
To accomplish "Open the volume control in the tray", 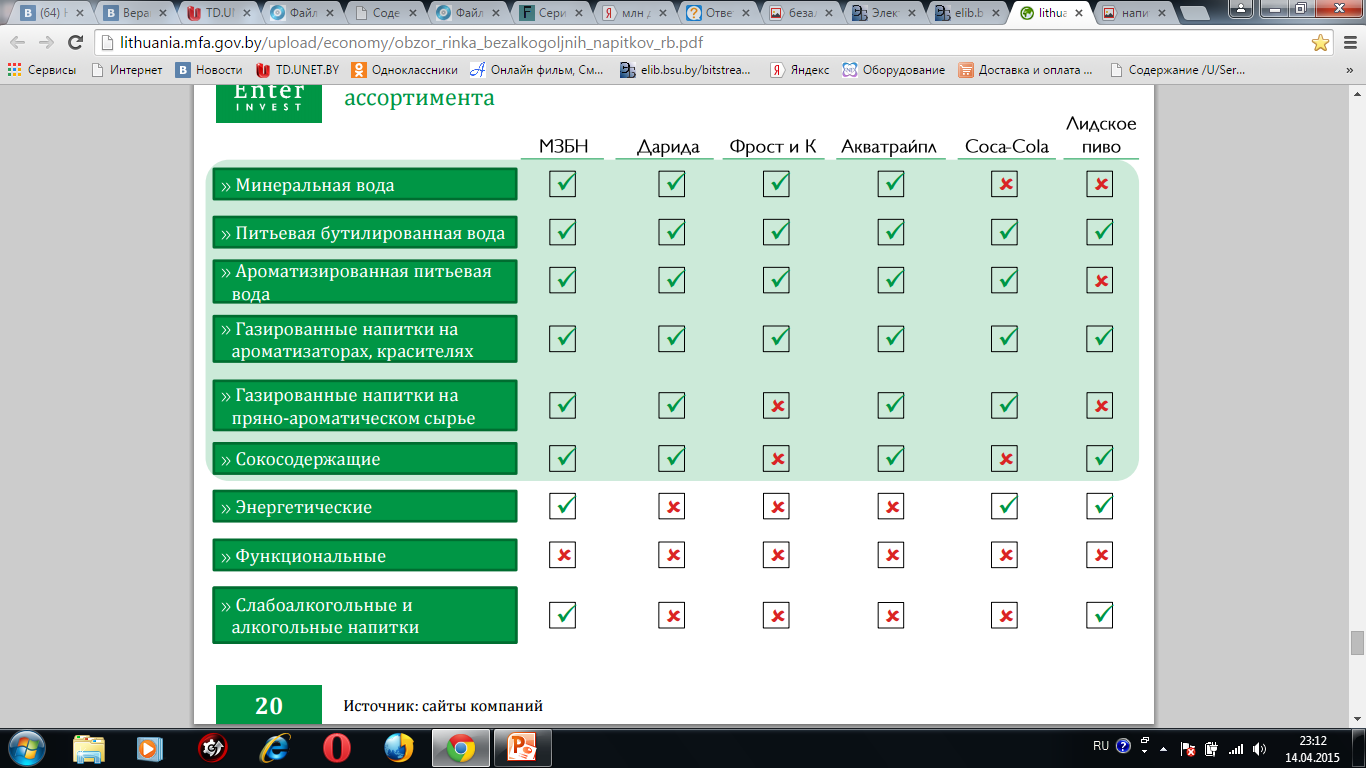I will [1260, 748].
